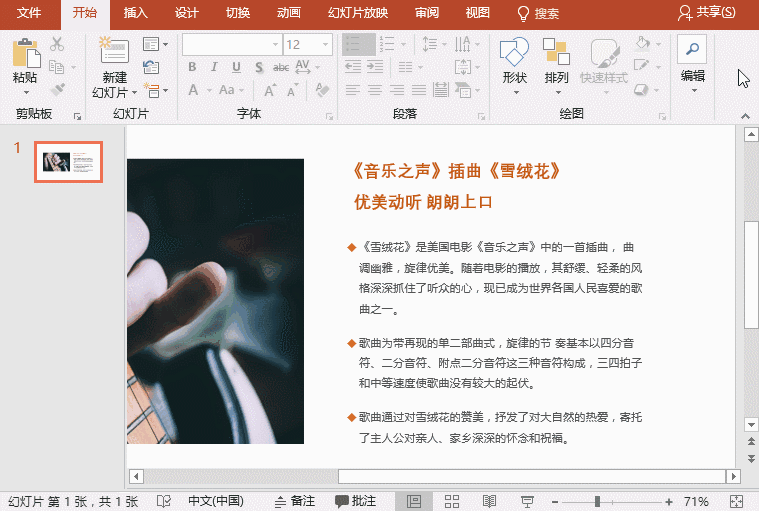Click fit slide to window icon
Screen dimensions: 759x511
point(737,501)
